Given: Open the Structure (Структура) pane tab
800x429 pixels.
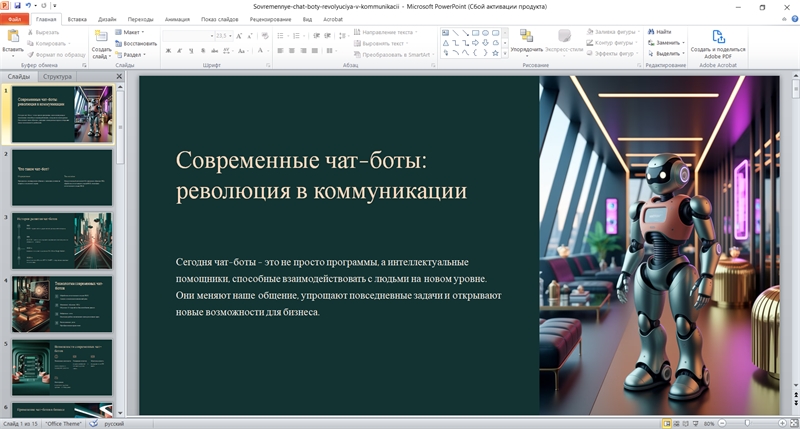Looking at the screenshot, I should (57, 77).
